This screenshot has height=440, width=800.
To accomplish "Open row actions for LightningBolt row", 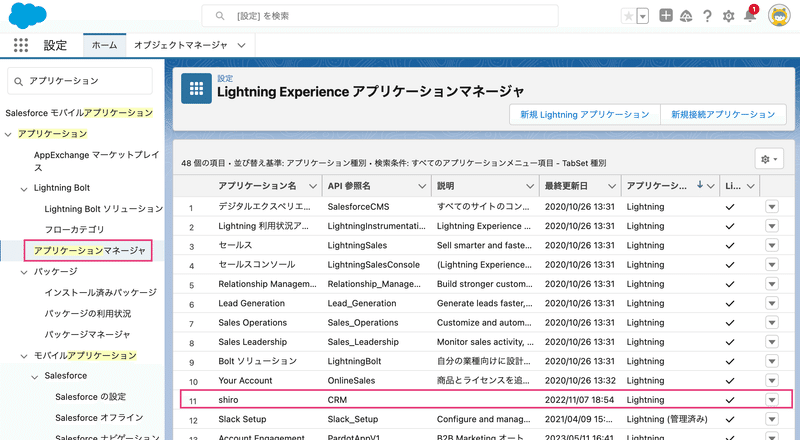I will (x=772, y=361).
